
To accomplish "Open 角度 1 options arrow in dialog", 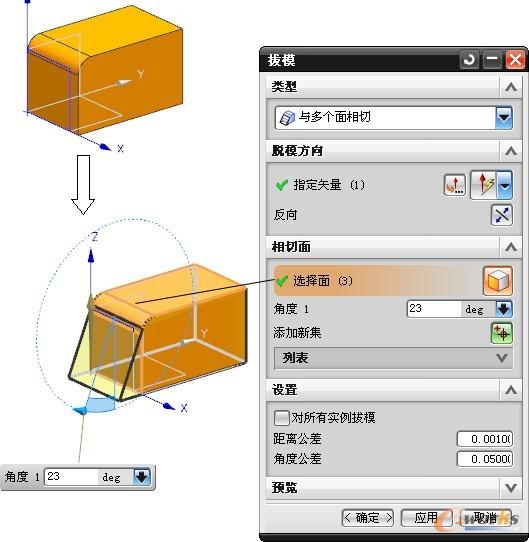I will tap(504, 309).
